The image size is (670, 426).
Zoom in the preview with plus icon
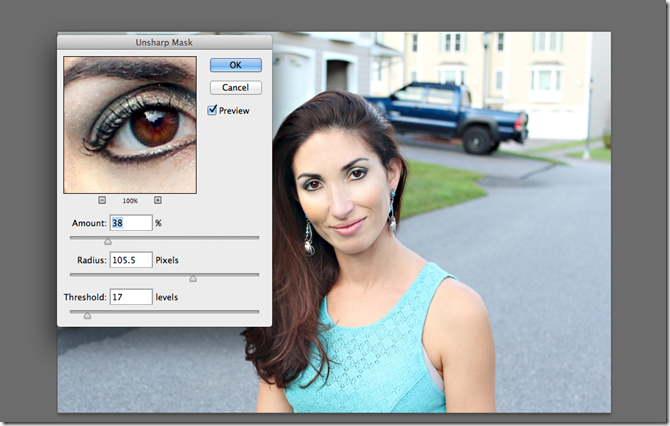tap(158, 200)
